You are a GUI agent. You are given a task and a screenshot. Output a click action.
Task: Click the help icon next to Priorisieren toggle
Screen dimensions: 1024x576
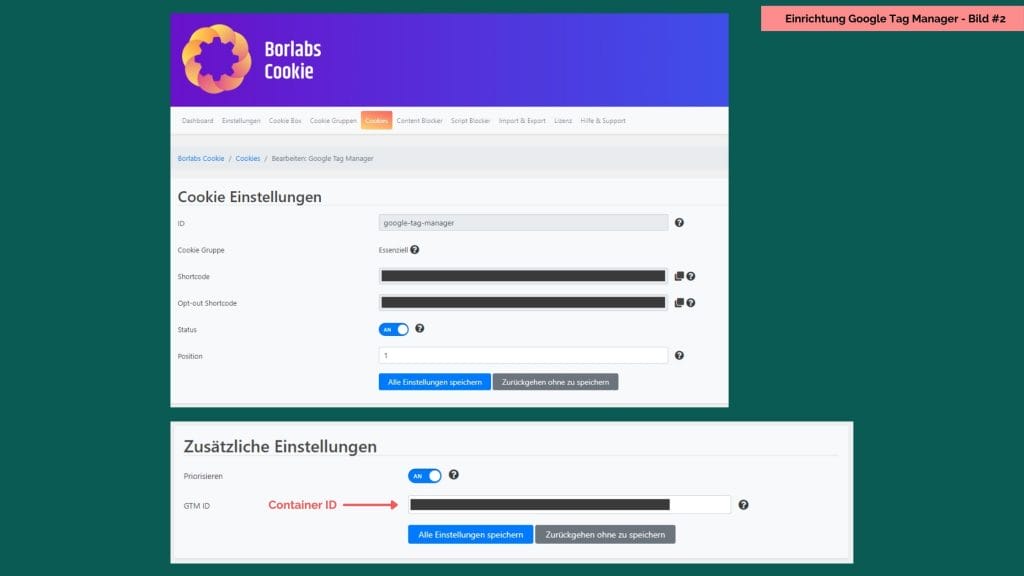454,475
